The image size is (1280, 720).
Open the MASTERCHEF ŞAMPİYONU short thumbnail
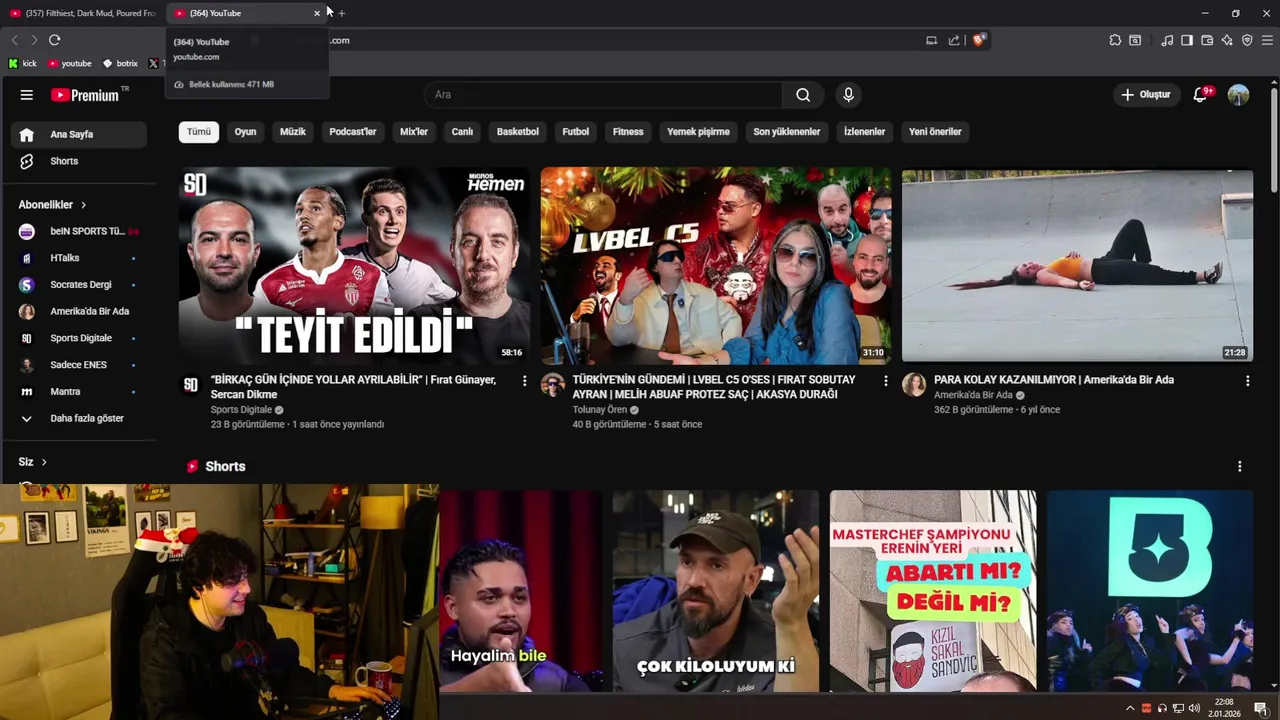click(933, 590)
